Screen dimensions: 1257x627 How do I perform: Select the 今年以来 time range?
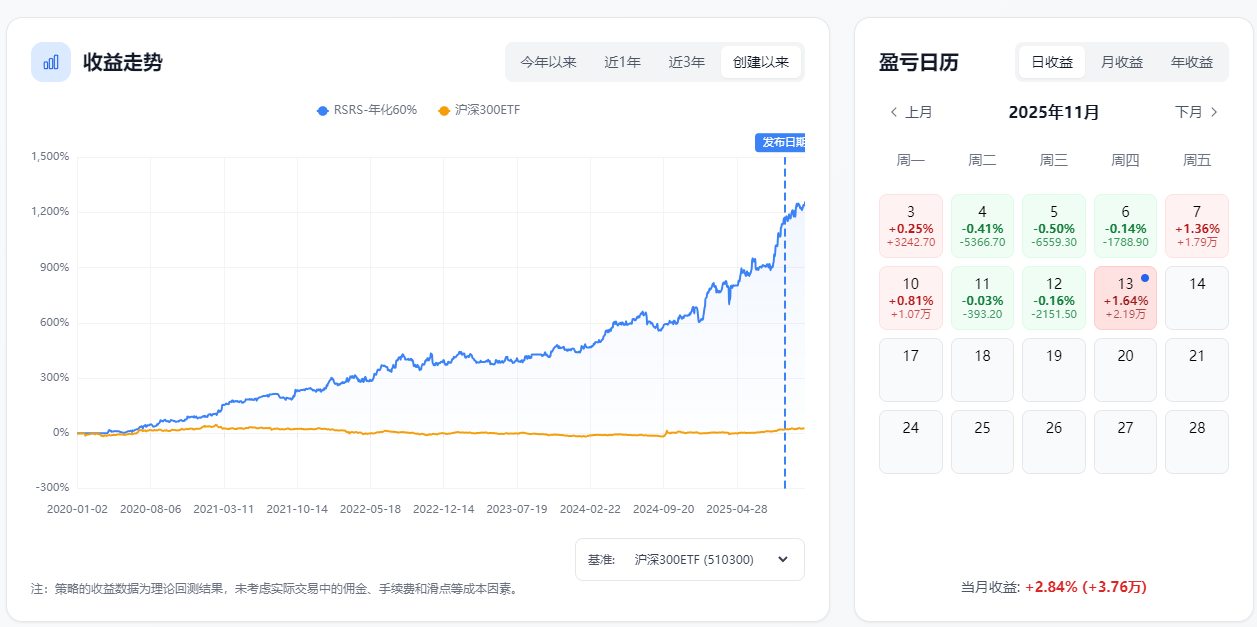point(548,62)
